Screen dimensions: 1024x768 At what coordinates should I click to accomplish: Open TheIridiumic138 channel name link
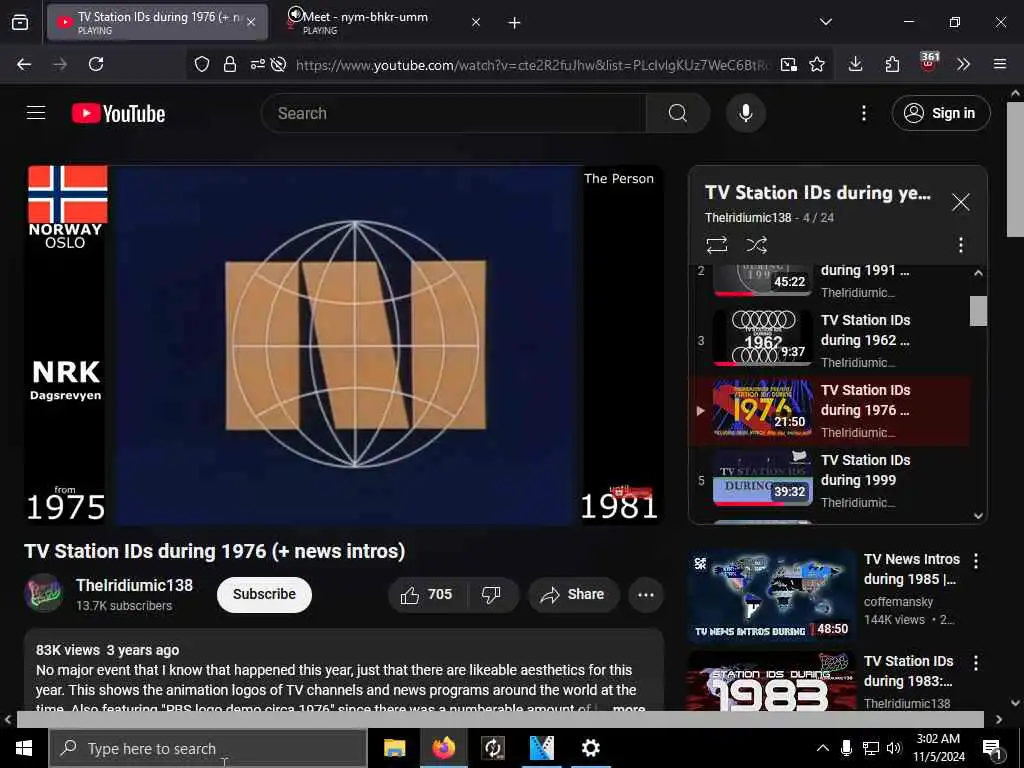pos(135,585)
